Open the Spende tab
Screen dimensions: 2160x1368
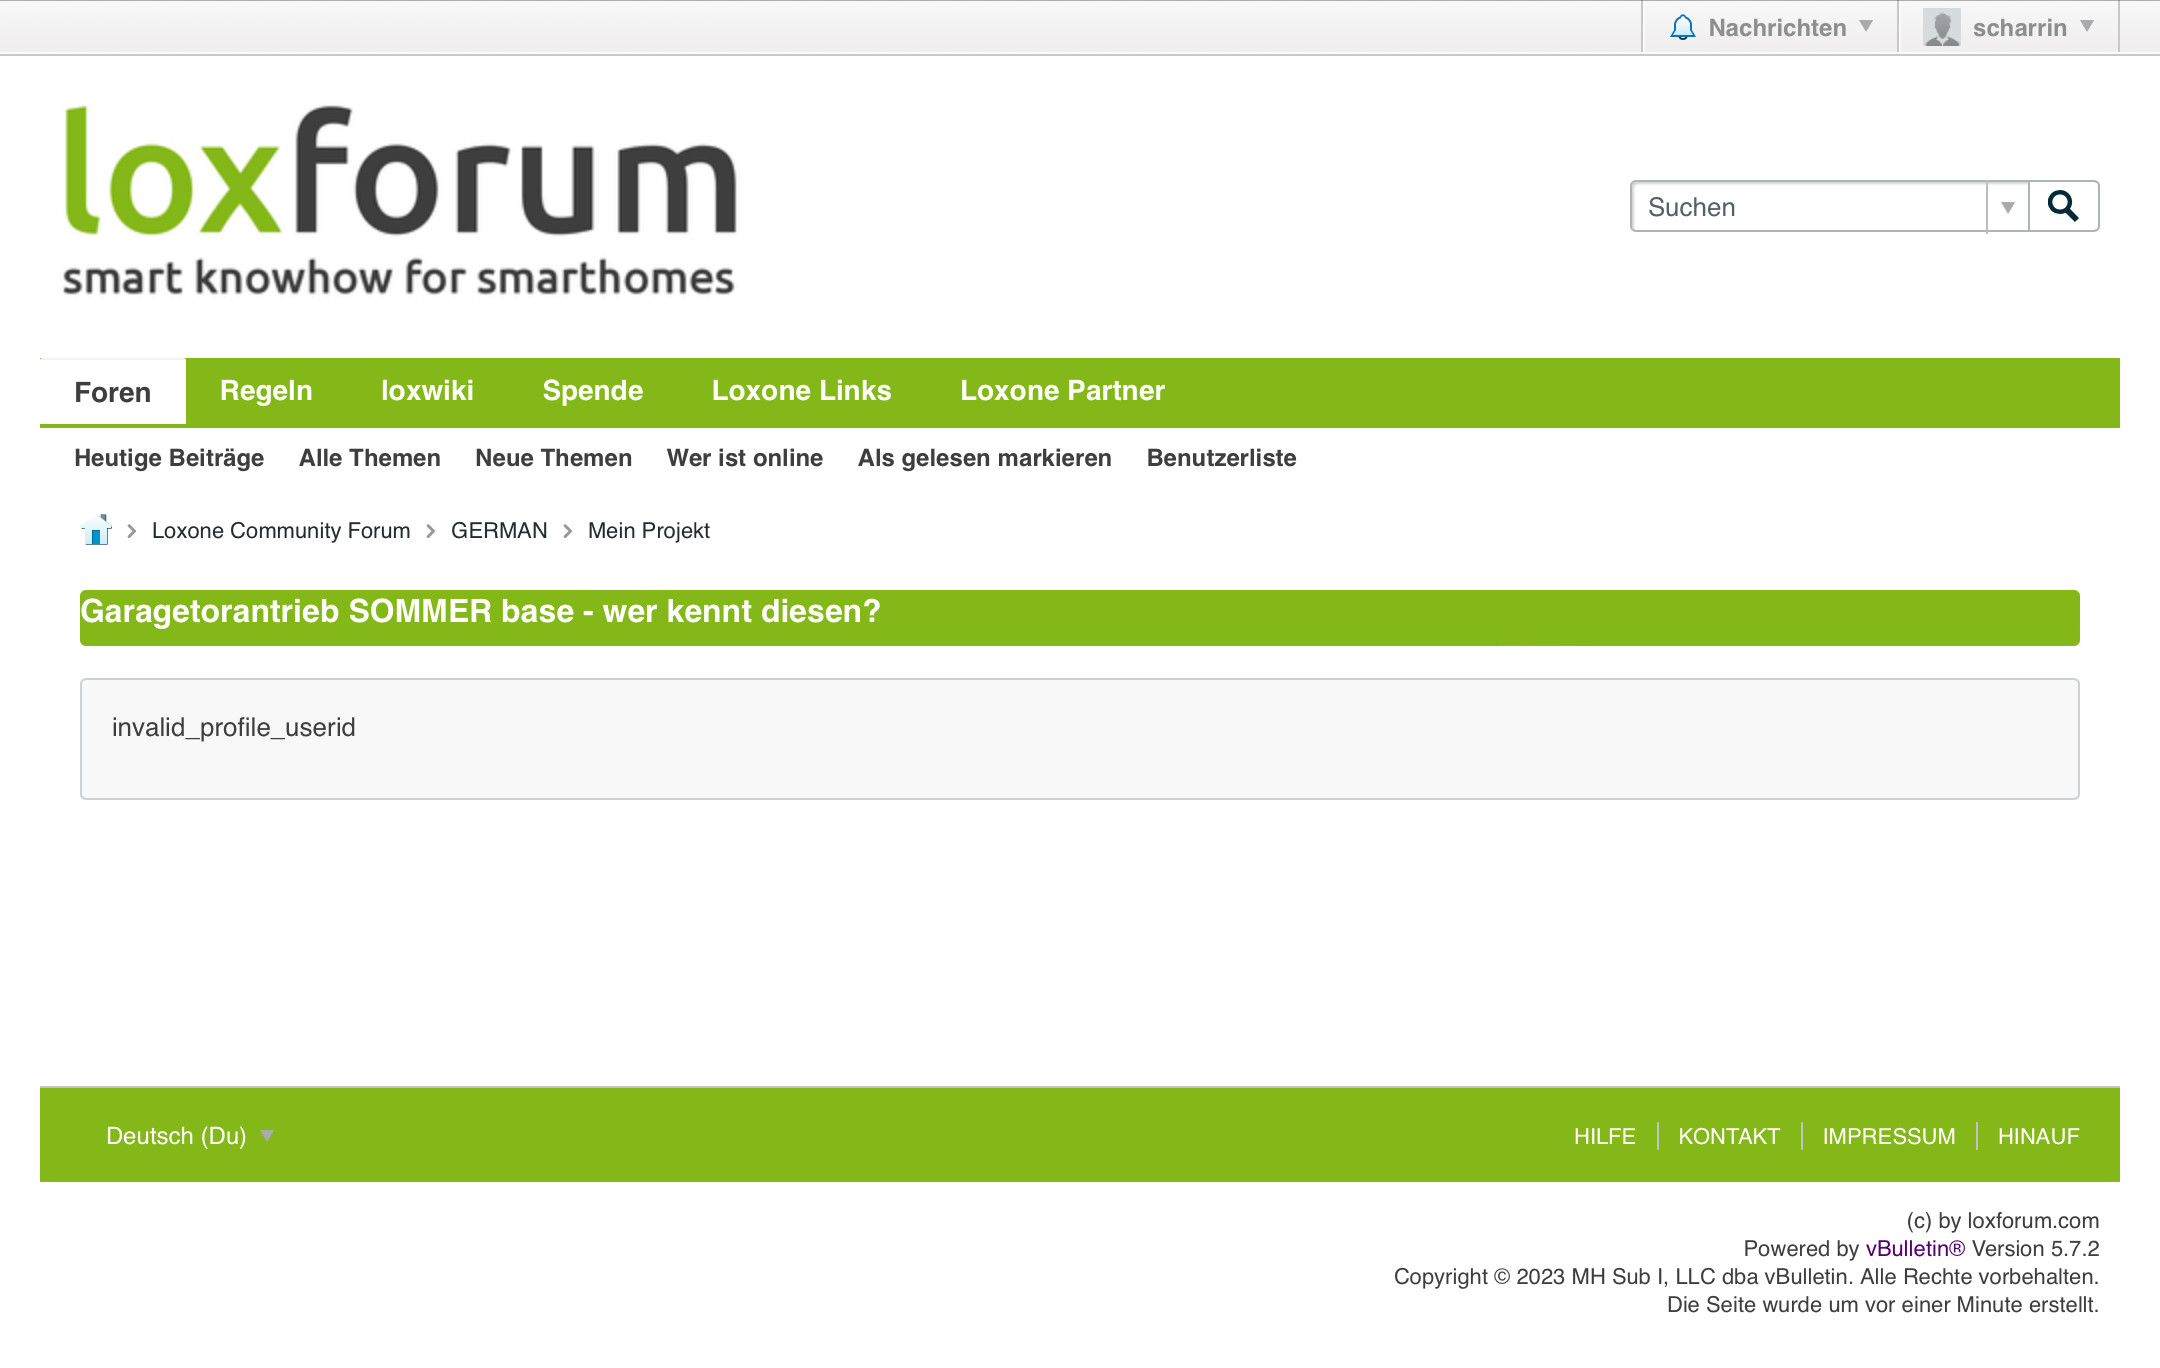pos(592,391)
